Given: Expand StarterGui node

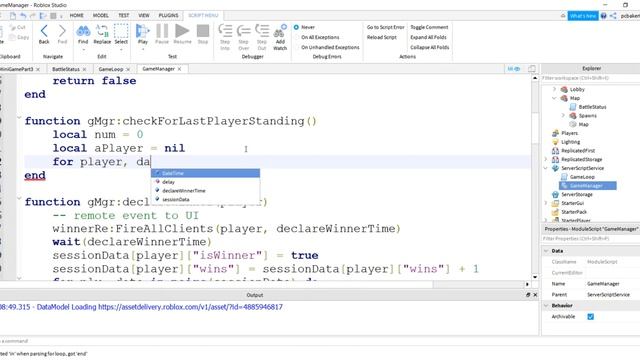Looking at the screenshot, I should 546,203.
